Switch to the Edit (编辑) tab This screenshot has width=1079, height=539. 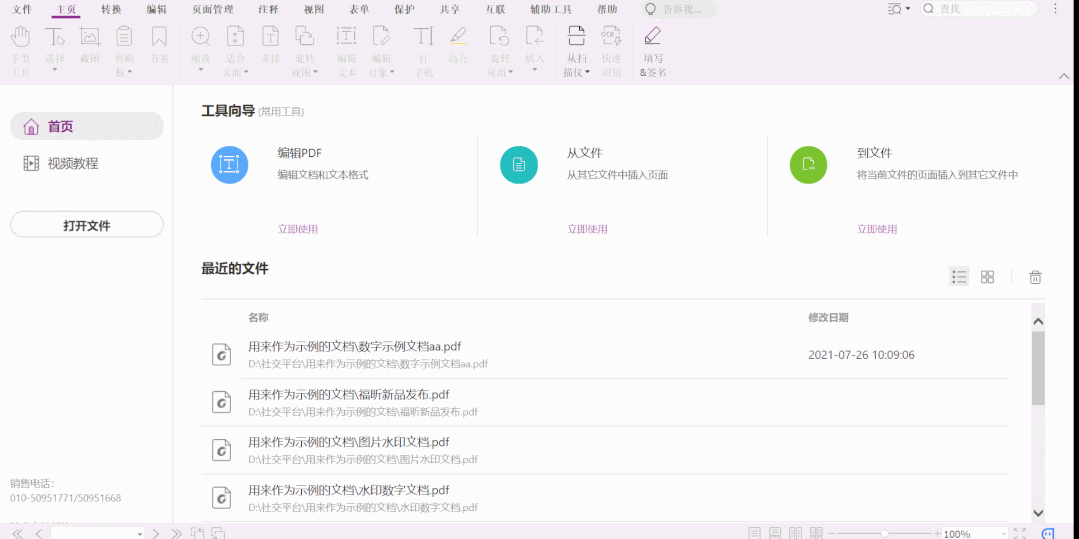156,10
